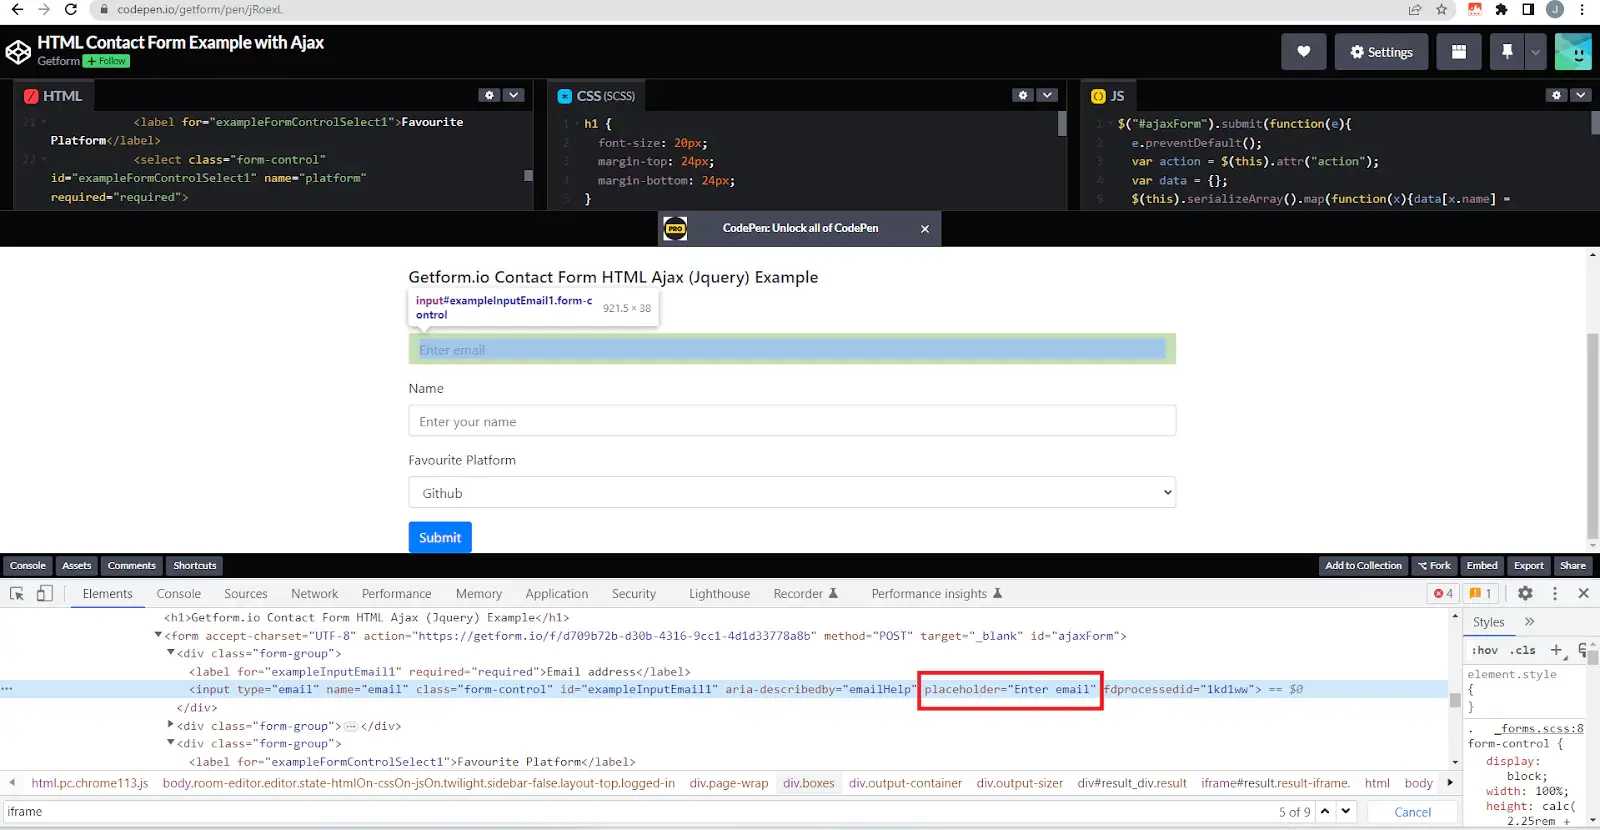Screen dimensions: 1600x830
Task: Show keyboard Shortcuts
Action: click(x=195, y=566)
